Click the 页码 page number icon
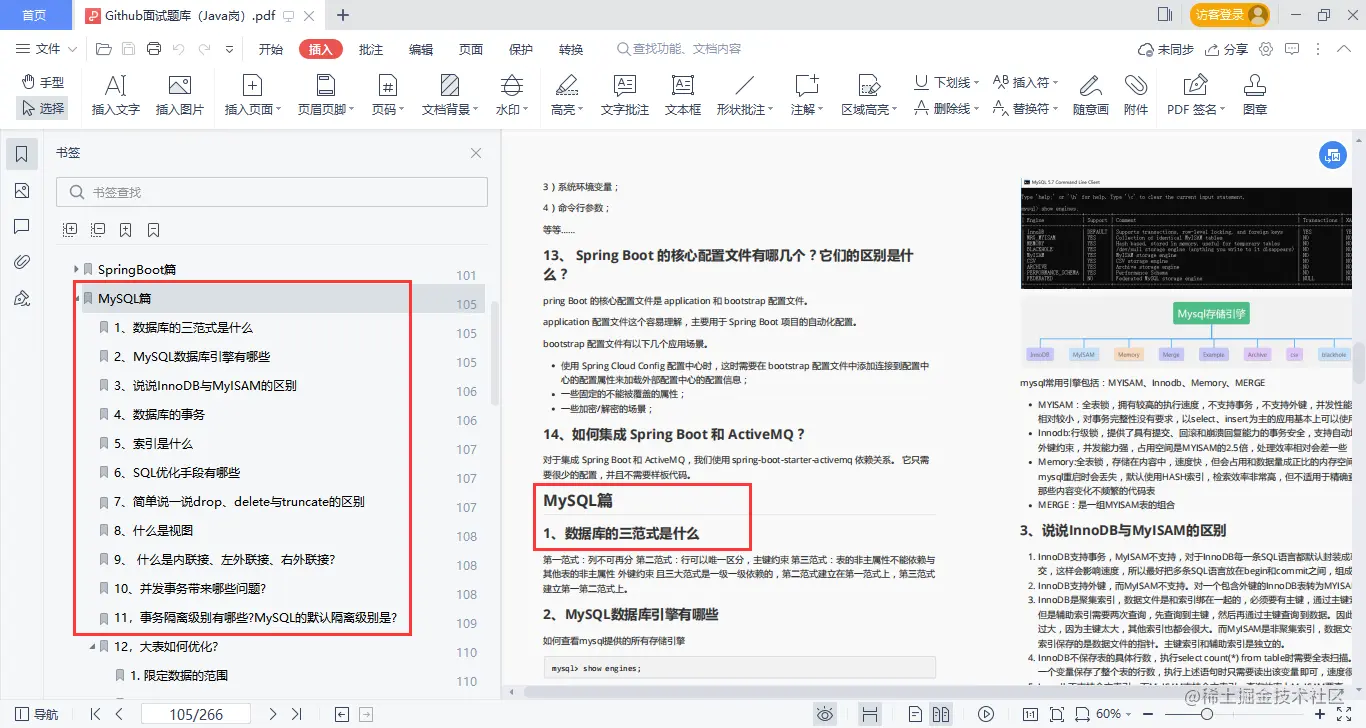The image size is (1366, 728). click(x=386, y=95)
